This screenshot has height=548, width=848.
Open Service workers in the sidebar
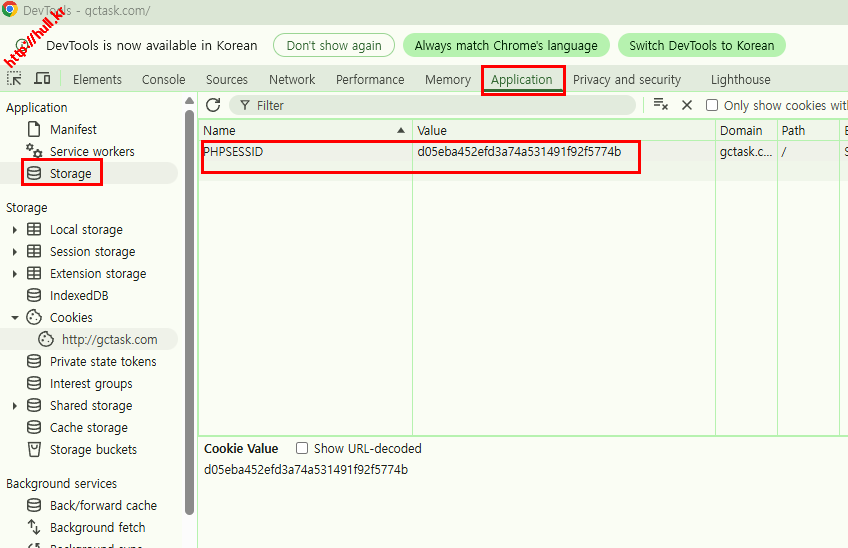pos(91,151)
